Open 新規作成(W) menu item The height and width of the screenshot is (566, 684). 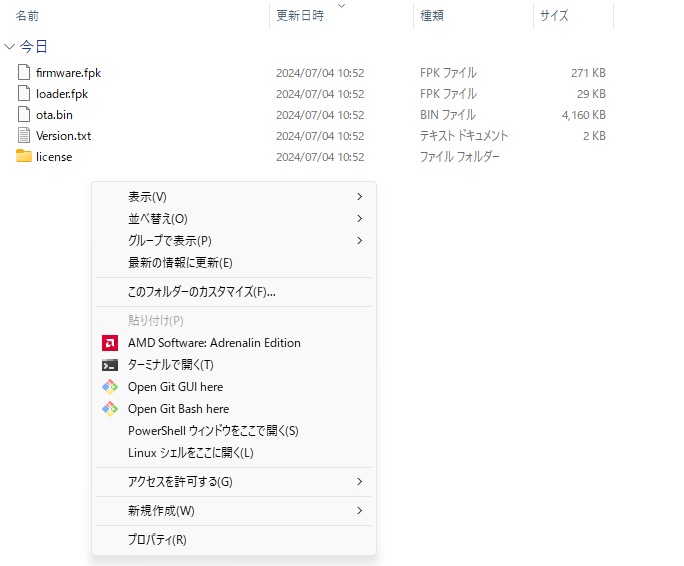(234, 510)
